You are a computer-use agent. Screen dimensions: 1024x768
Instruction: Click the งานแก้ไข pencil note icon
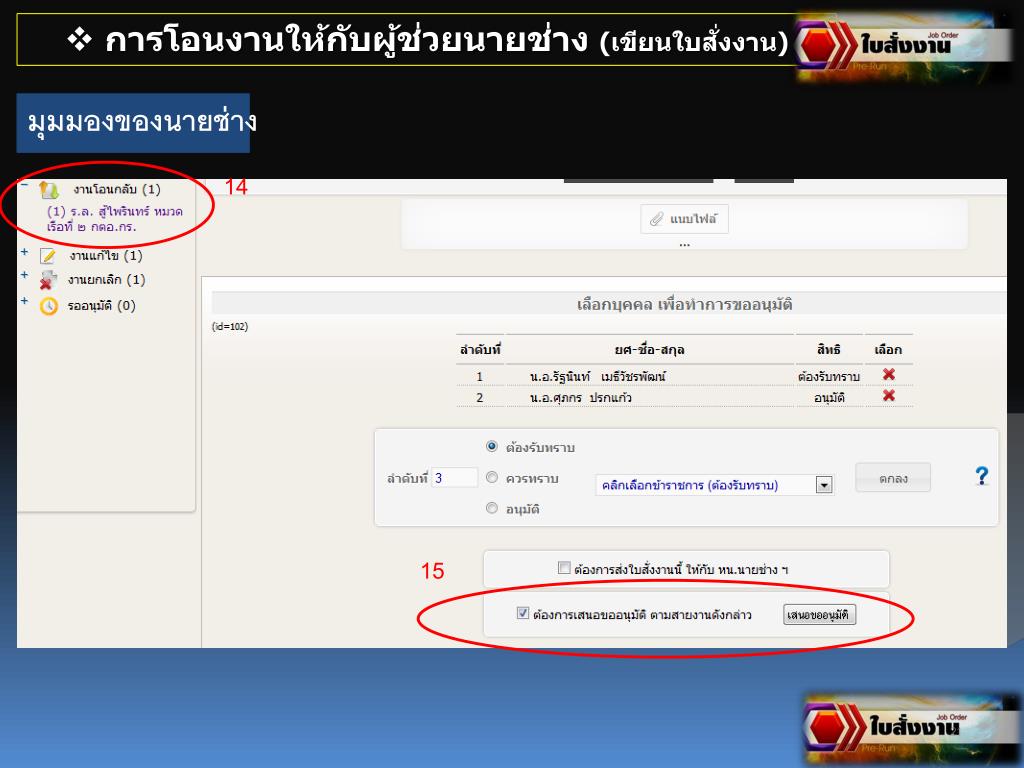pos(48,255)
